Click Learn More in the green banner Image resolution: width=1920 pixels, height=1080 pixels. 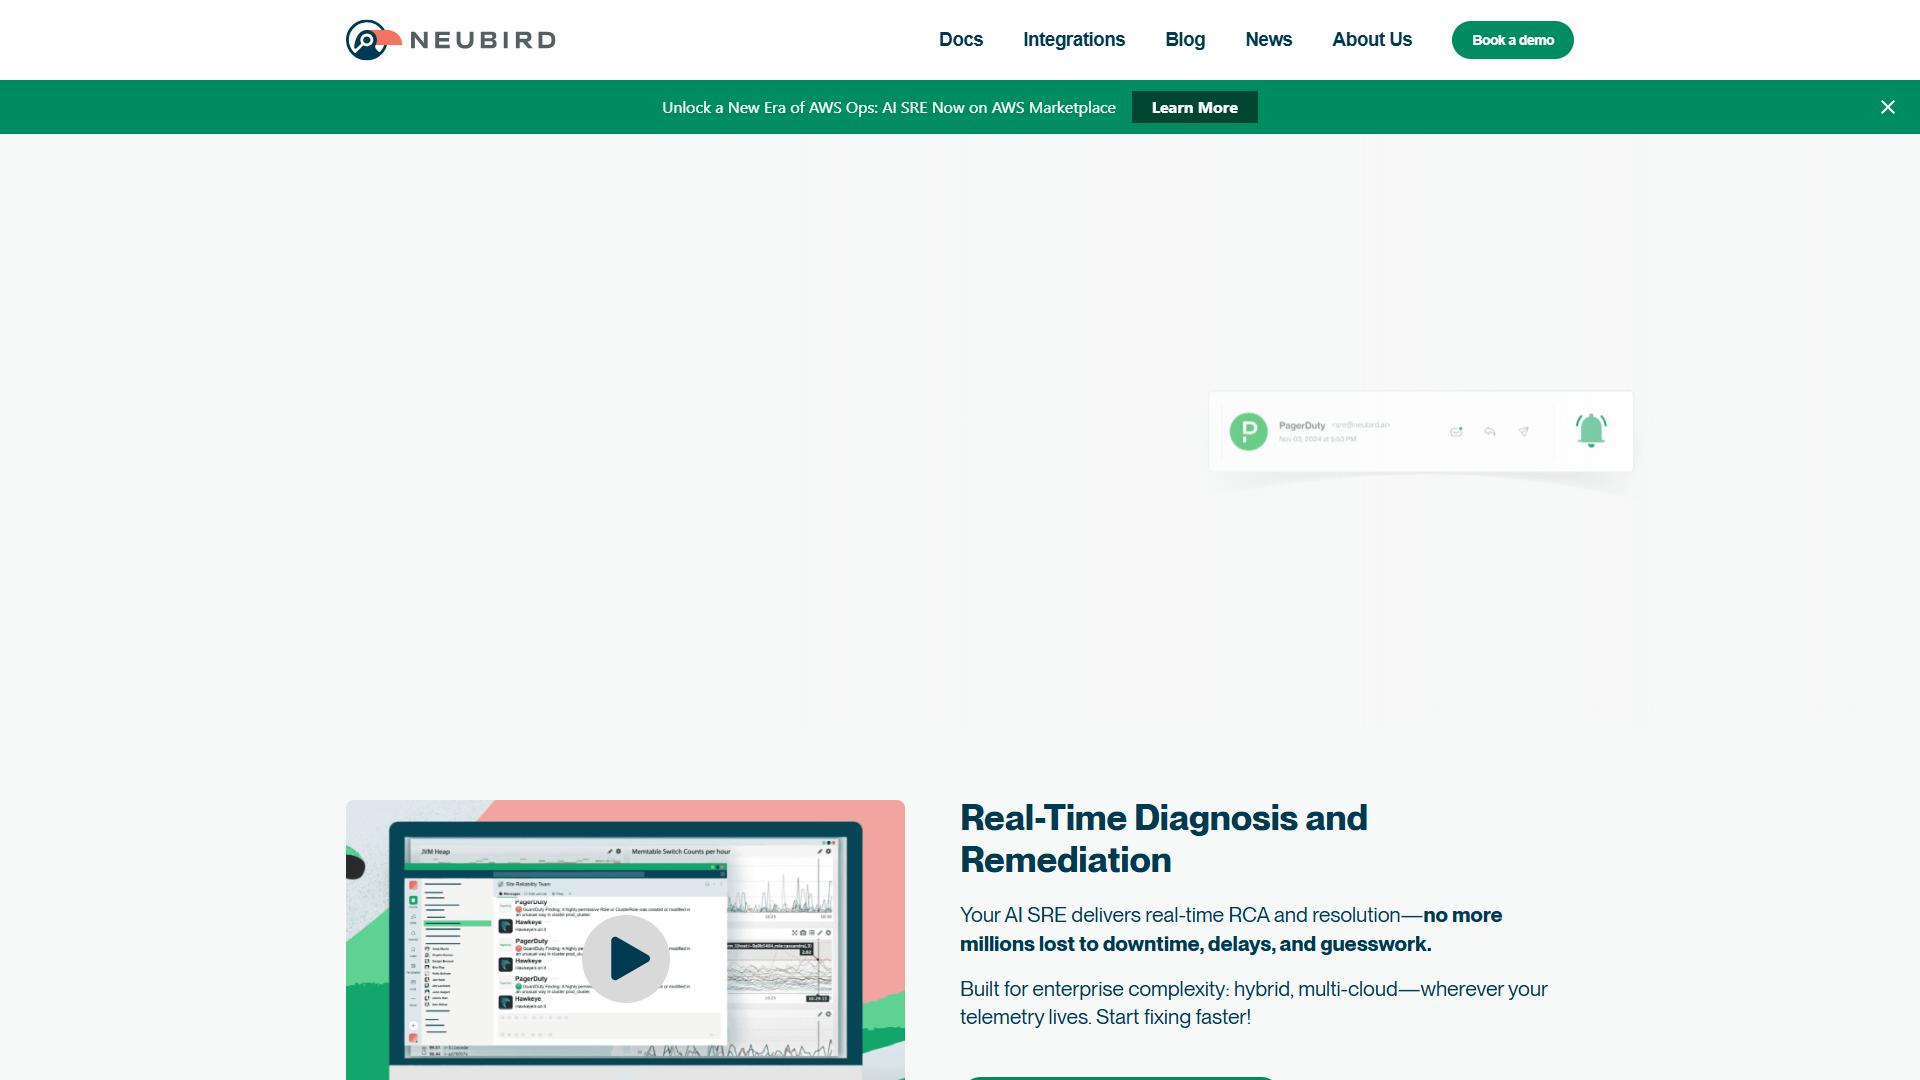tap(1194, 107)
